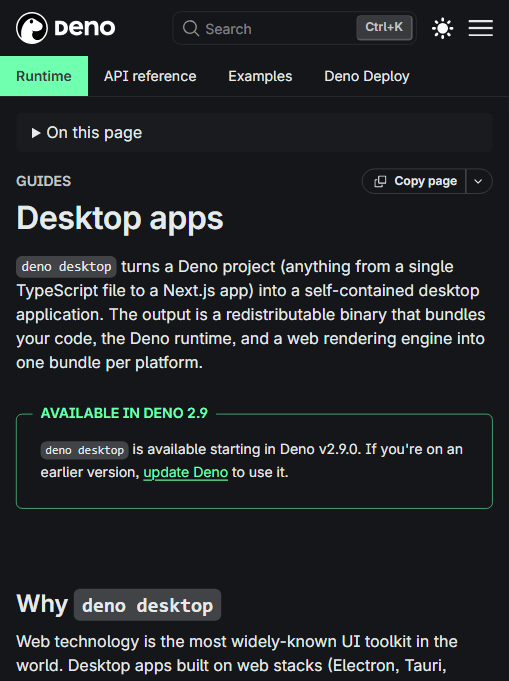Image resolution: width=509 pixels, height=681 pixels.
Task: Open the API reference tab
Action: [150, 76]
